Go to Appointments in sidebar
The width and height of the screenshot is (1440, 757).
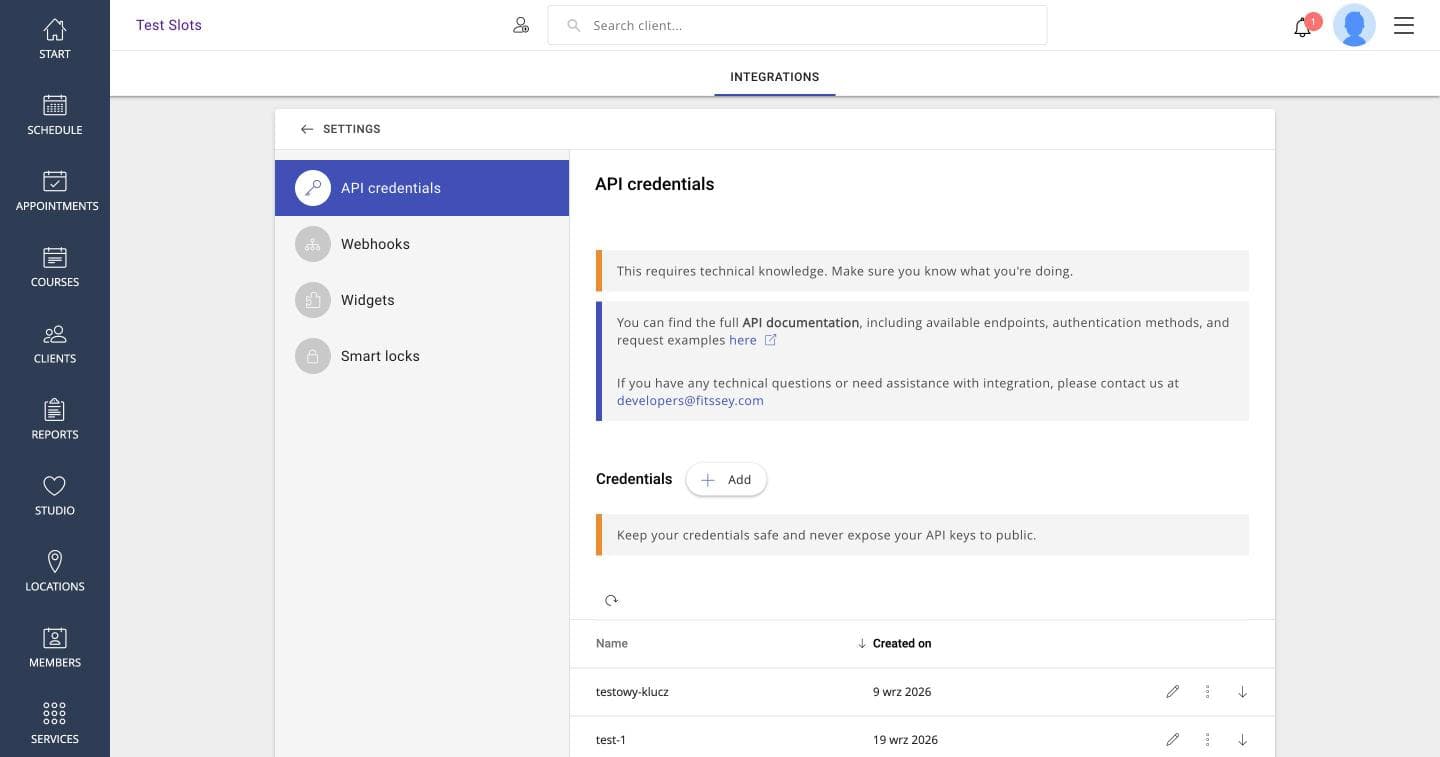(x=55, y=191)
